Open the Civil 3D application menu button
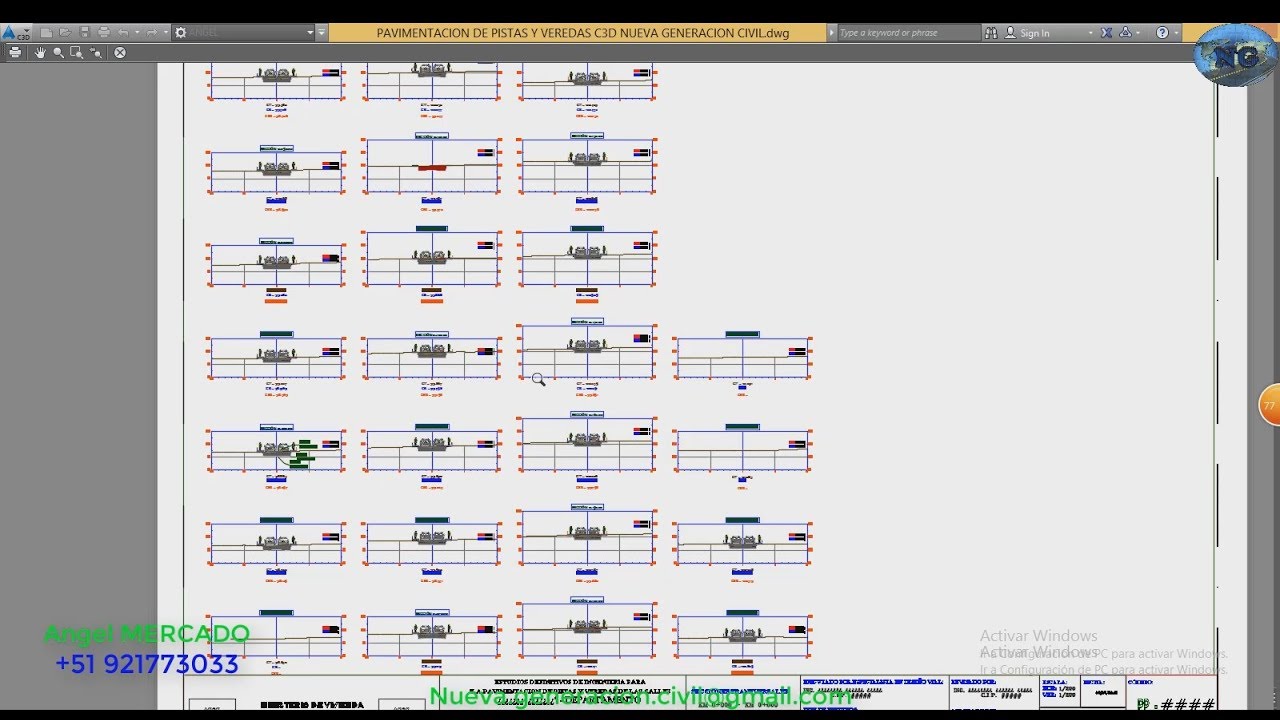Viewport: 1280px width, 720px height. click(16, 33)
